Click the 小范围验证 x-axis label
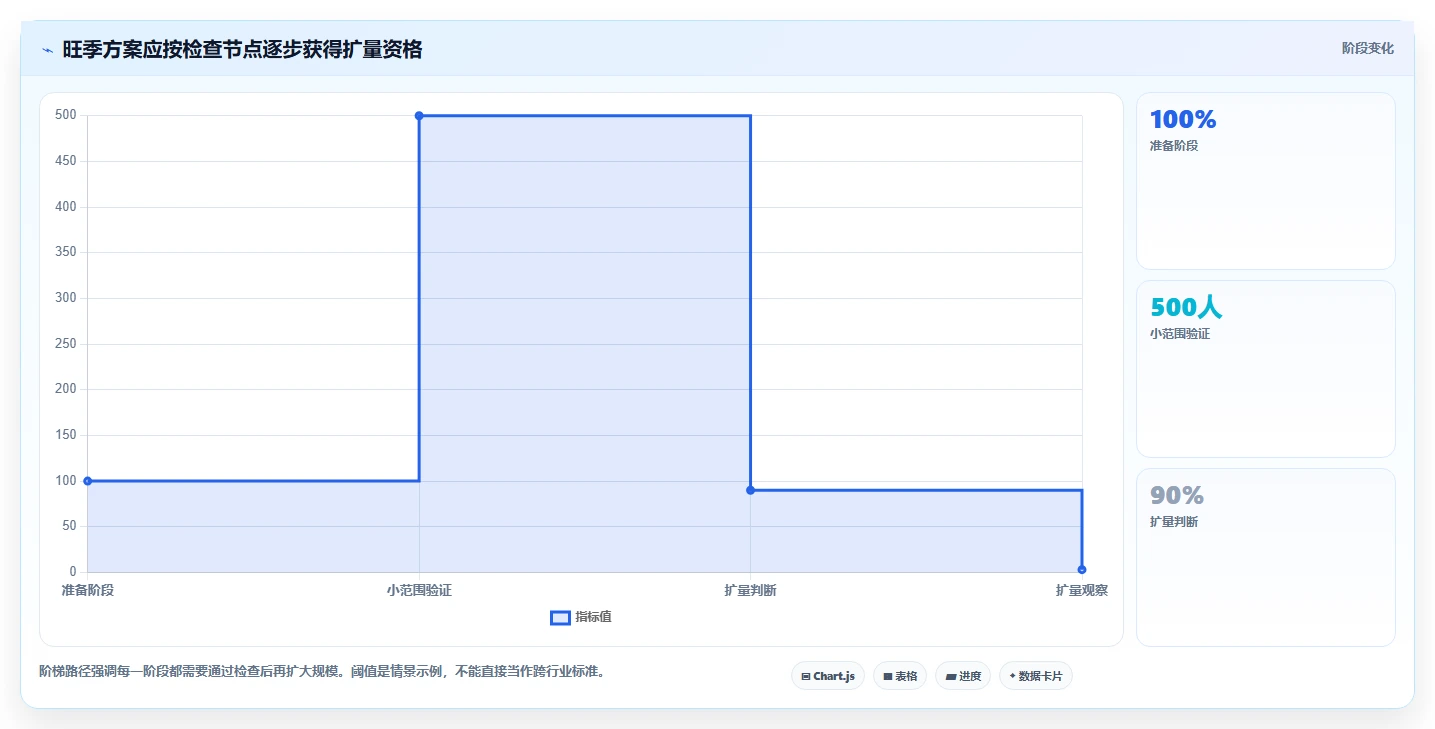The height and width of the screenshot is (729, 1435). point(419,590)
